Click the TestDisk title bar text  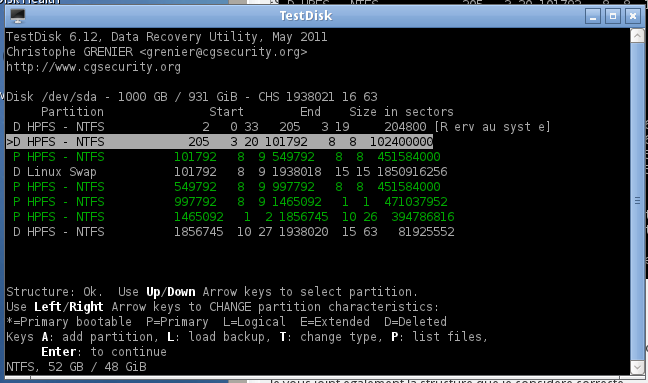click(306, 16)
